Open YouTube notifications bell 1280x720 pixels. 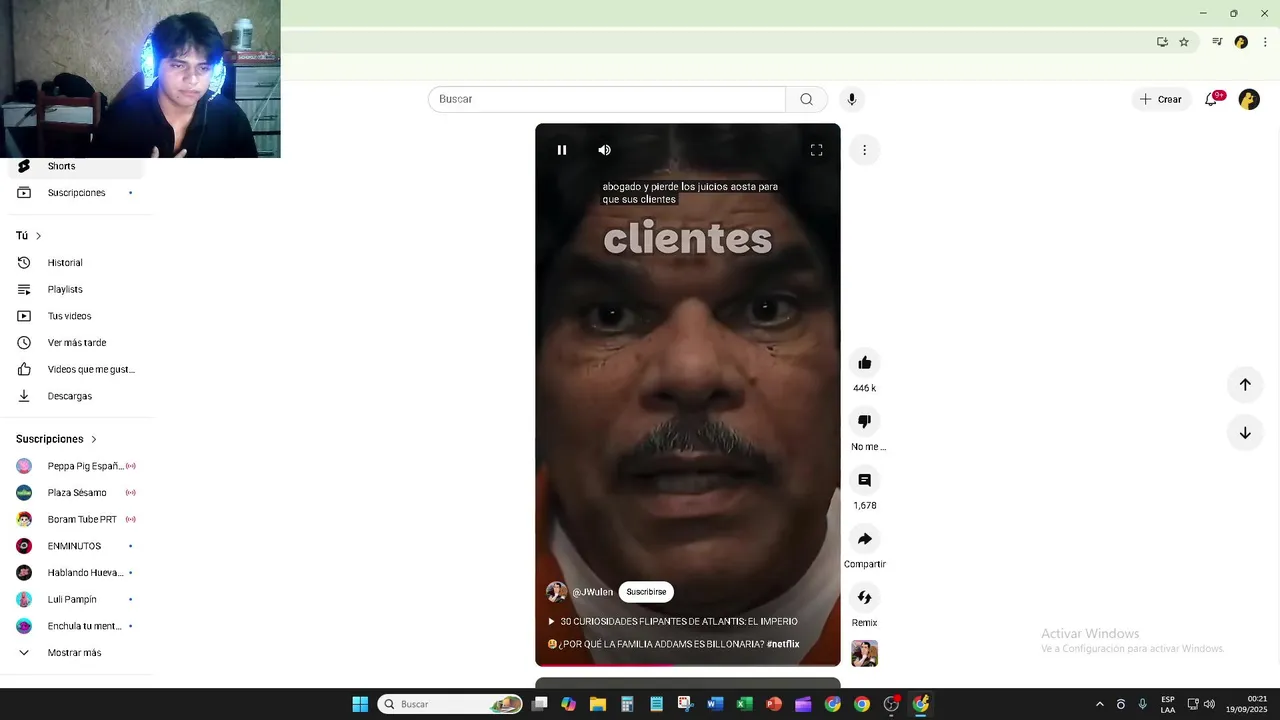1211,99
